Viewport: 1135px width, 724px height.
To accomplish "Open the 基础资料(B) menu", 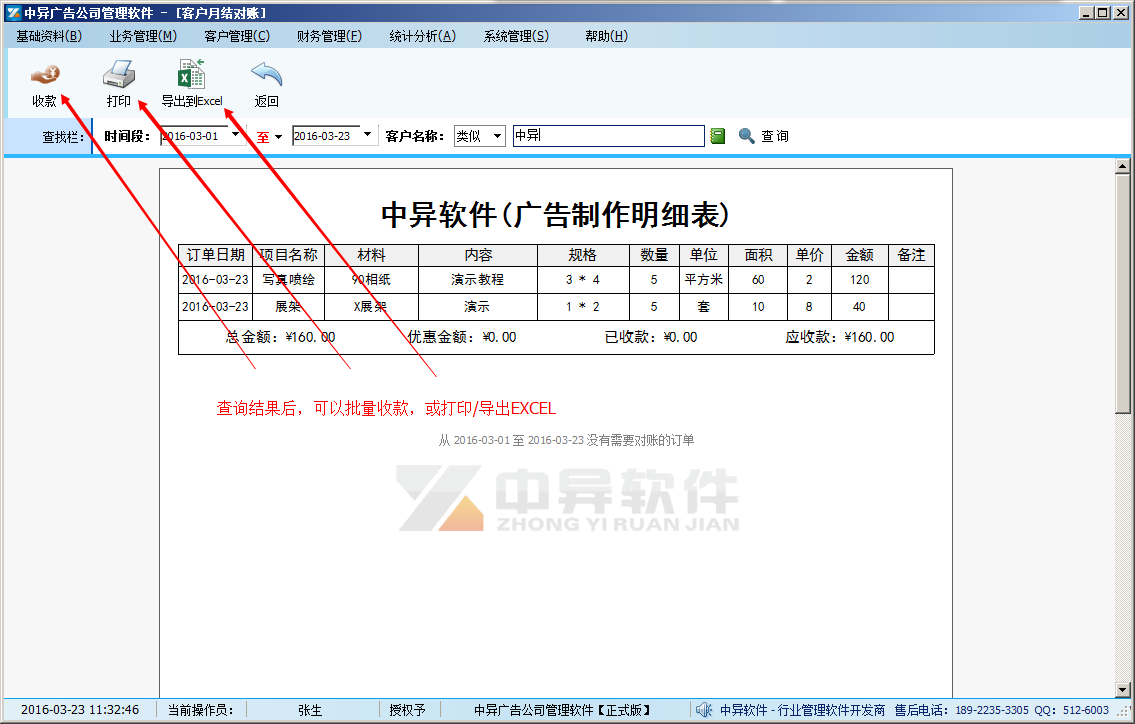I will (49, 35).
